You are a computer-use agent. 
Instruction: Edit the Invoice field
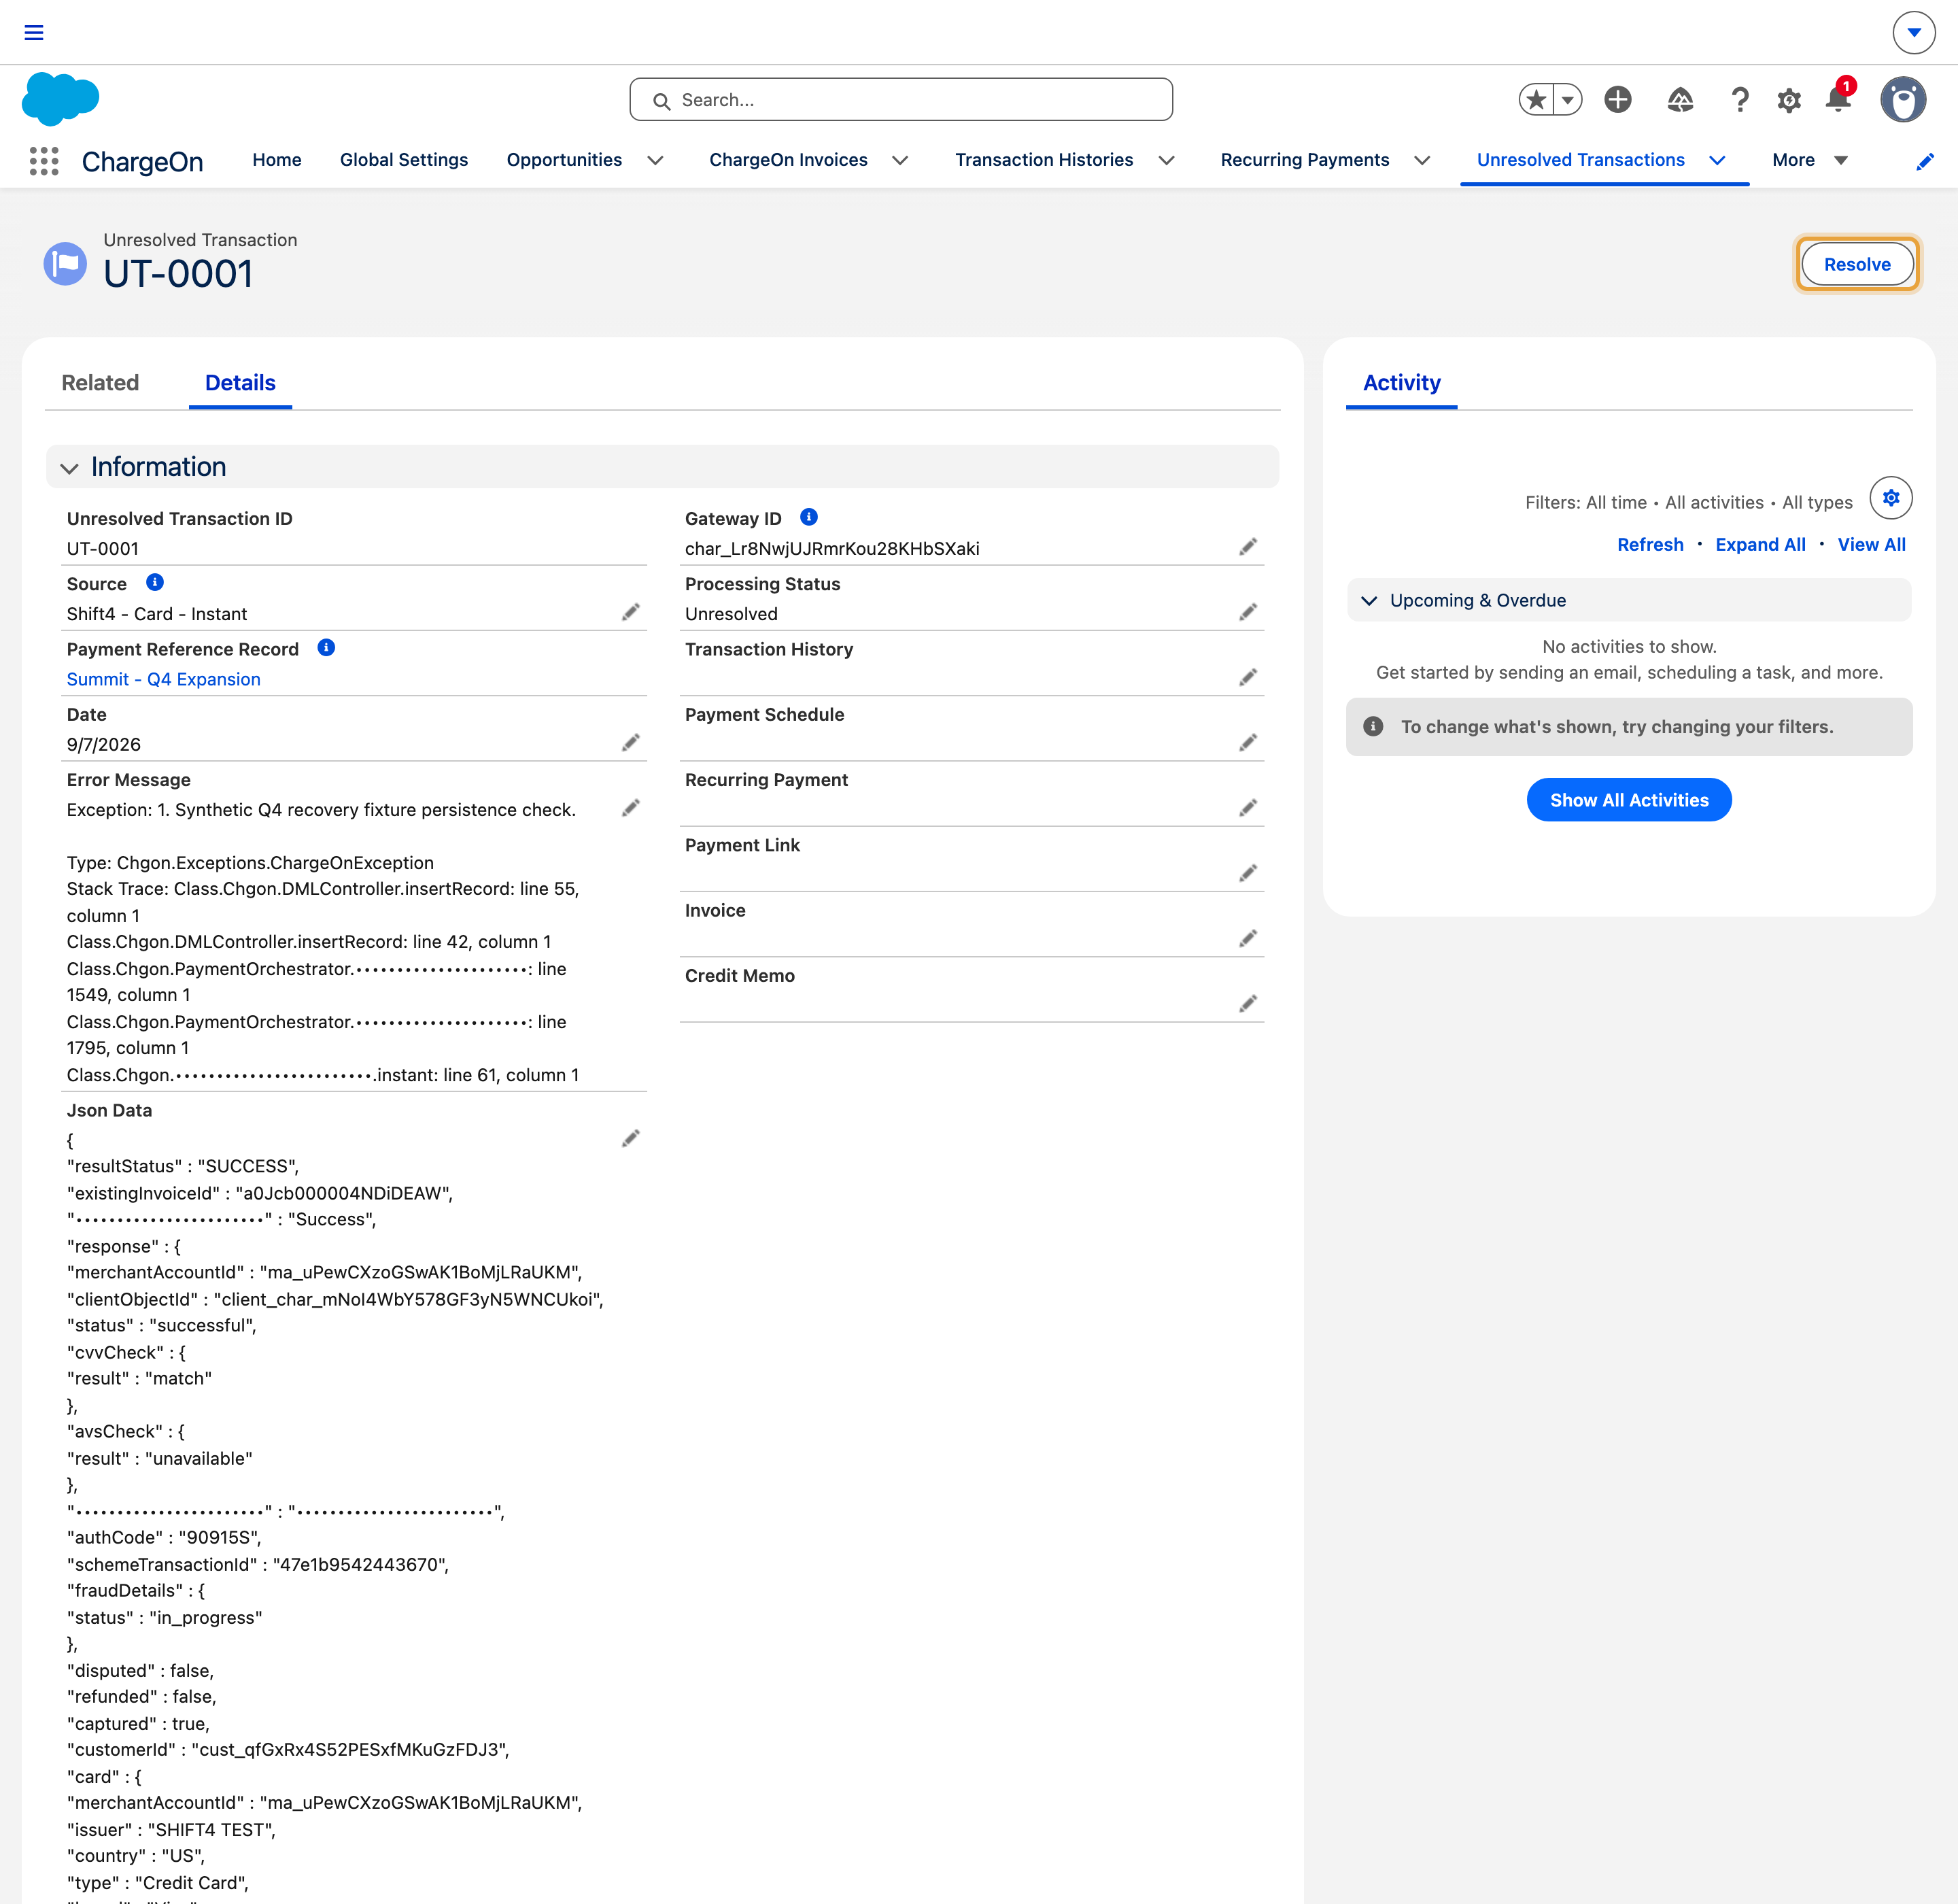pos(1248,938)
